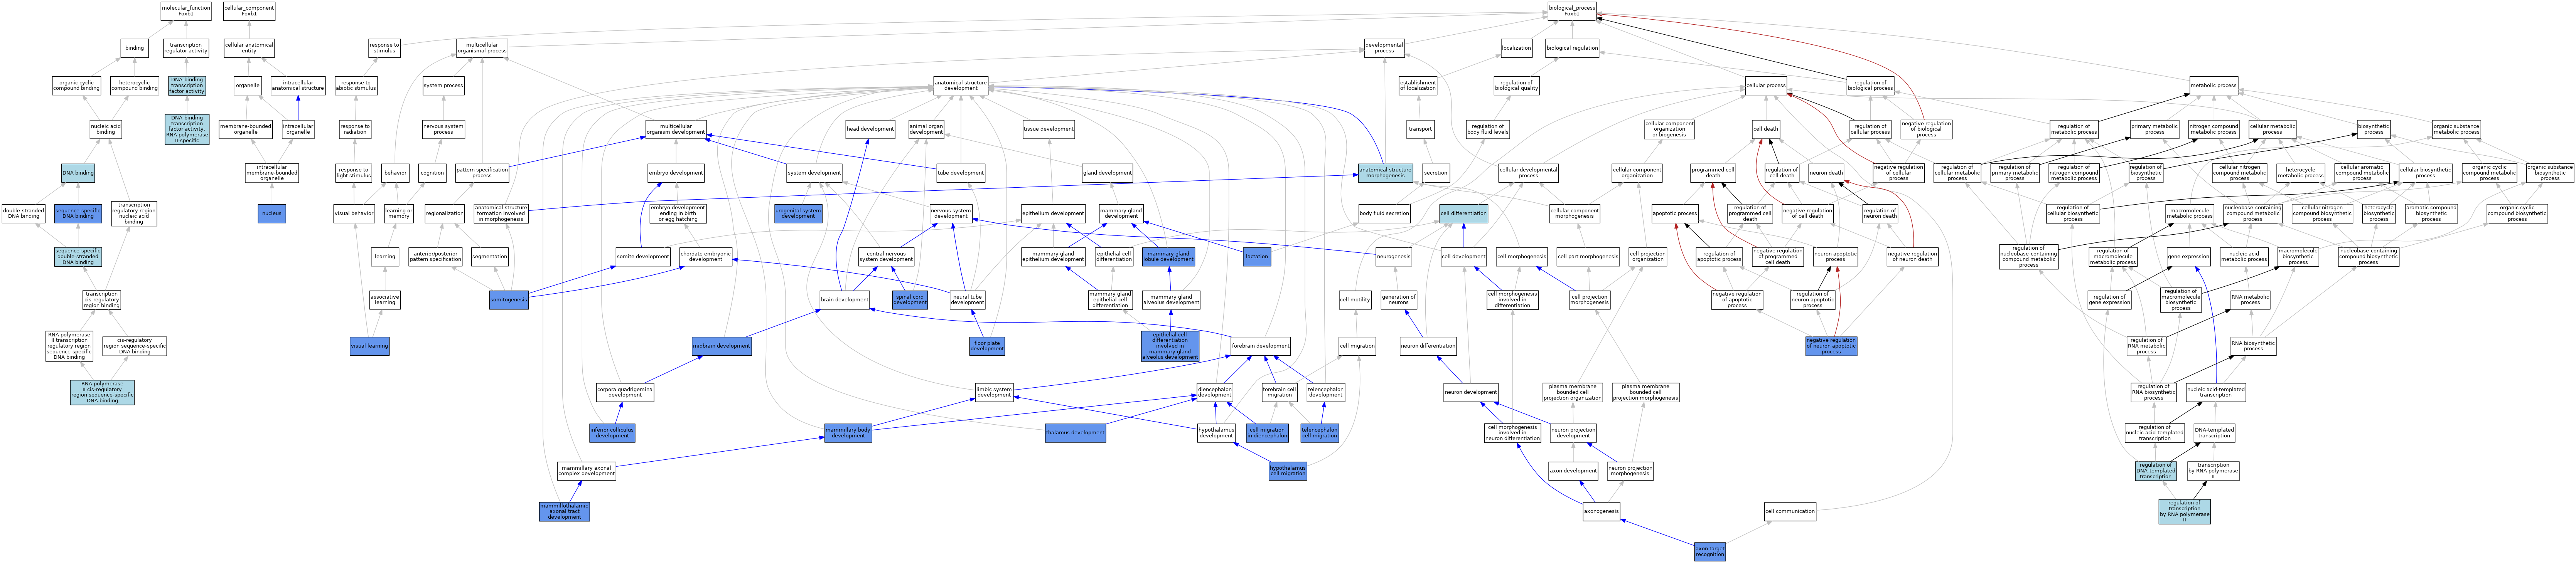Click the blue 'somitogenesis' node

pos(509,300)
